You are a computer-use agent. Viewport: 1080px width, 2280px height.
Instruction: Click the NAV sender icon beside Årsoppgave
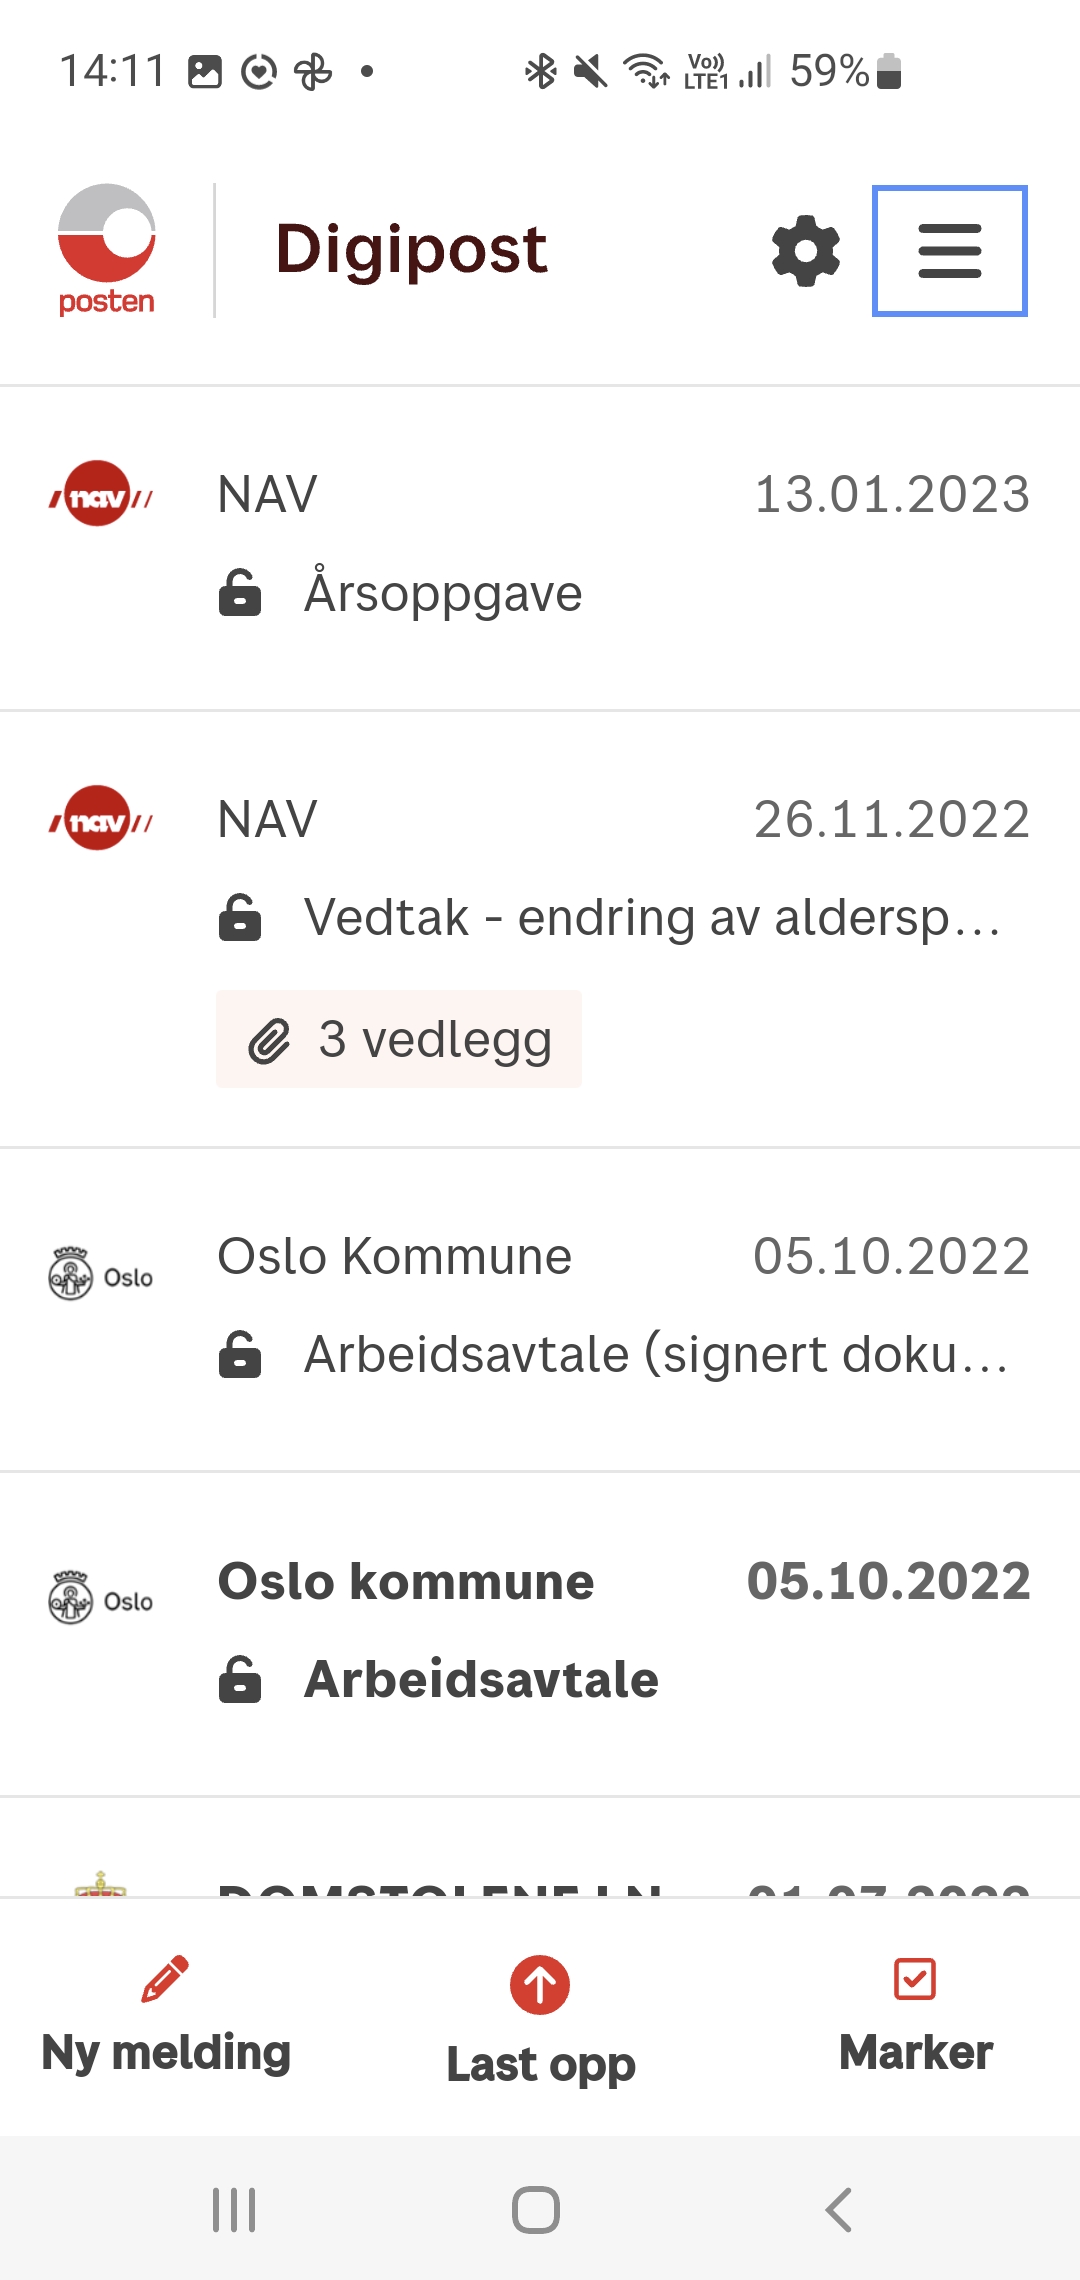click(x=100, y=495)
